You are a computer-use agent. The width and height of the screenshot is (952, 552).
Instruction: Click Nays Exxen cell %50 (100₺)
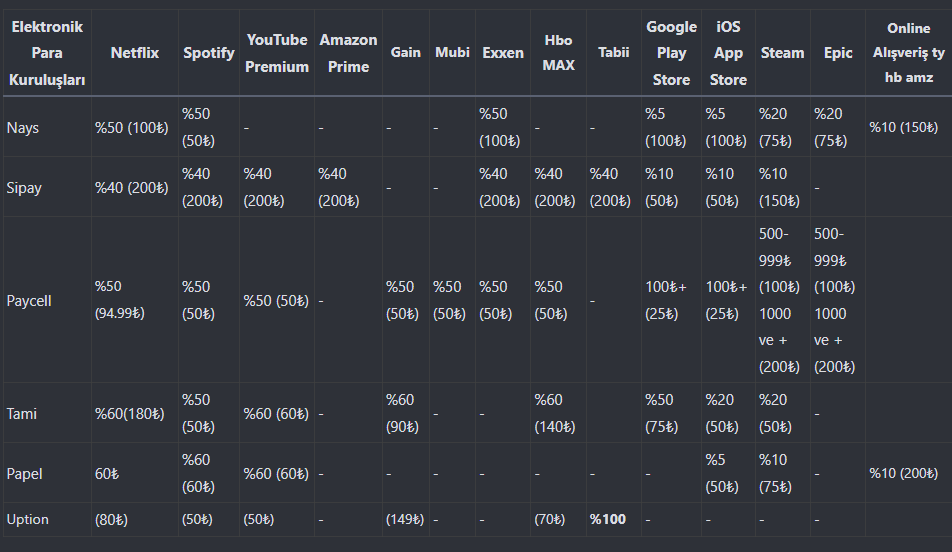pos(500,128)
